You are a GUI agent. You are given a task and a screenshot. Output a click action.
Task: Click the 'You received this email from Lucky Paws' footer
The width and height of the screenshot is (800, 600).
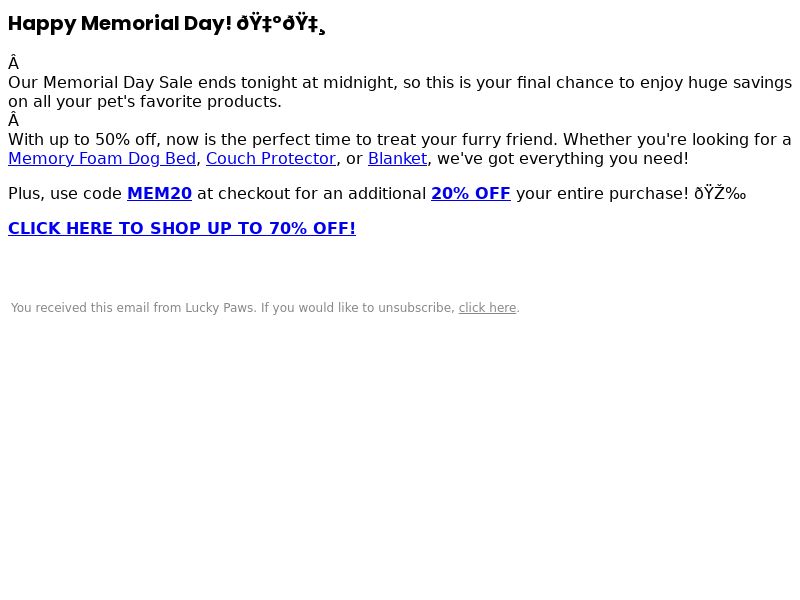(132, 308)
